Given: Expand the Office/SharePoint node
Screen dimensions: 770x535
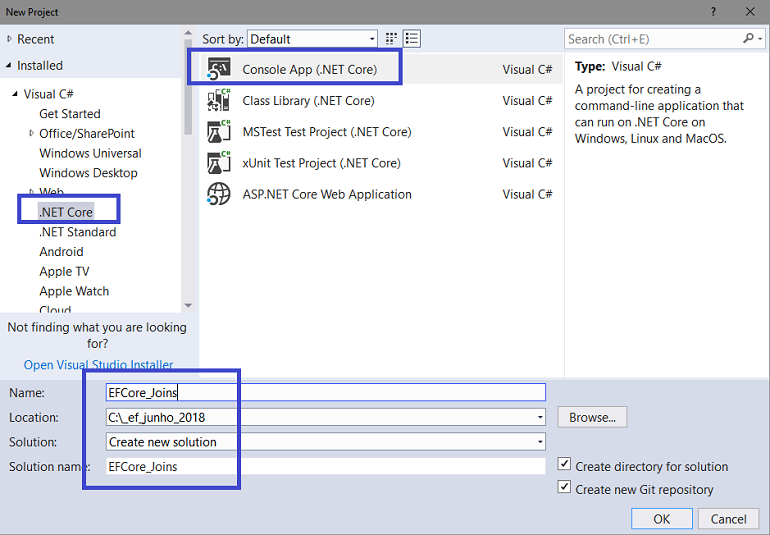Looking at the screenshot, I should point(31,133).
